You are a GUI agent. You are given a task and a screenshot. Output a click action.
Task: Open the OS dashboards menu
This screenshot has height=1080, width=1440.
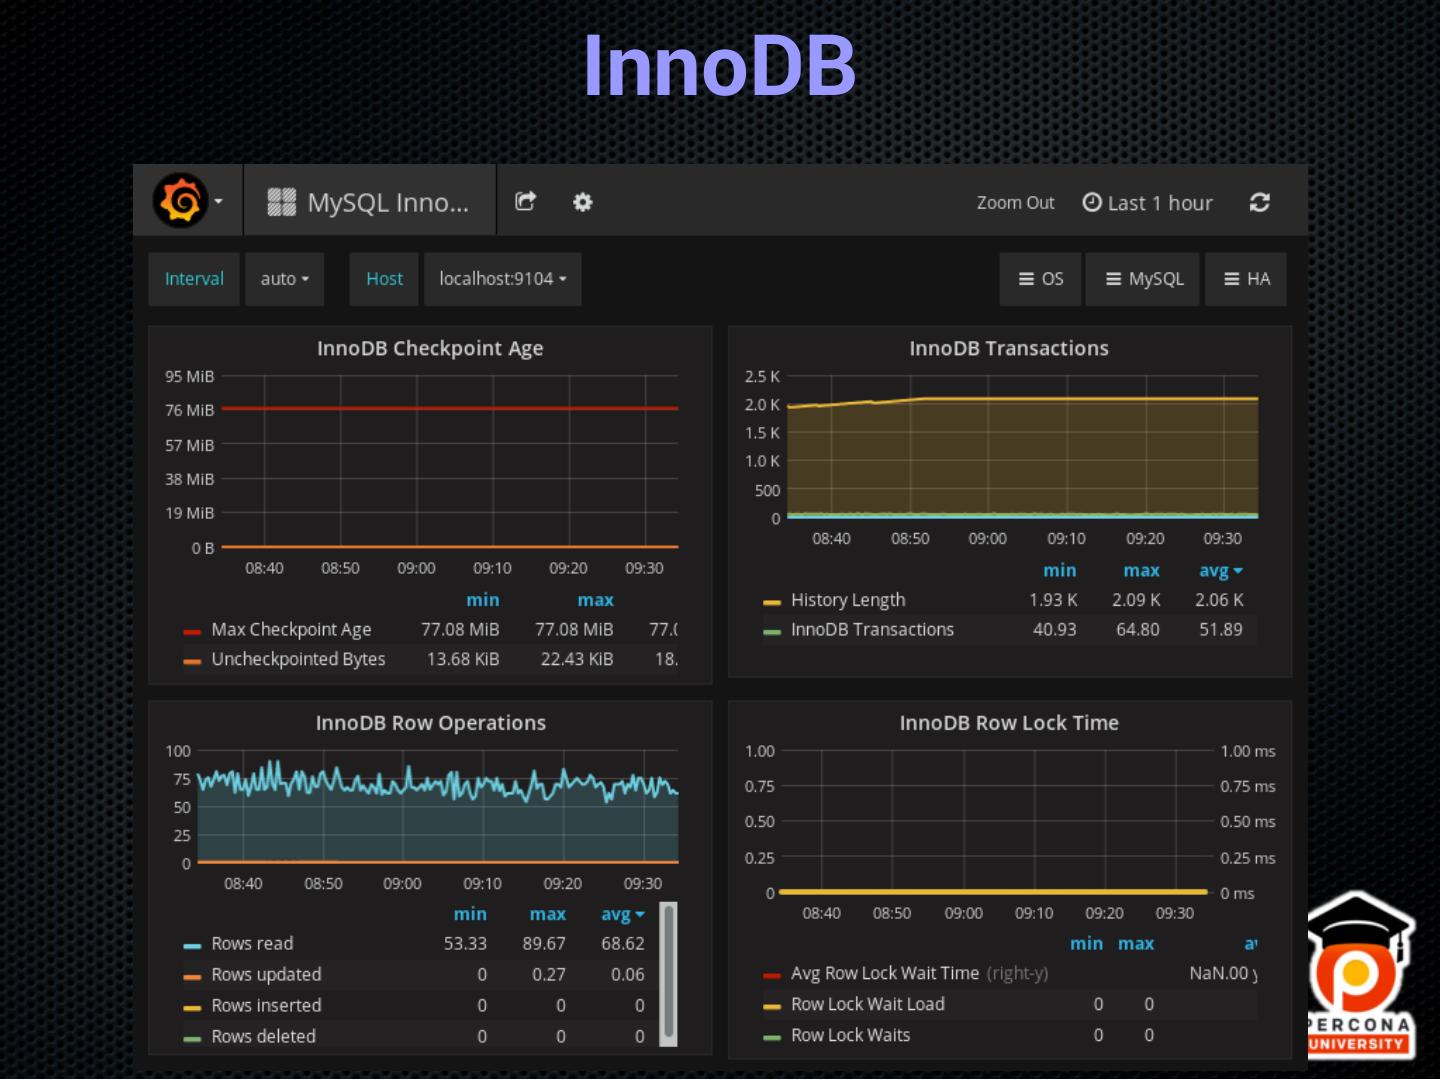[1040, 279]
